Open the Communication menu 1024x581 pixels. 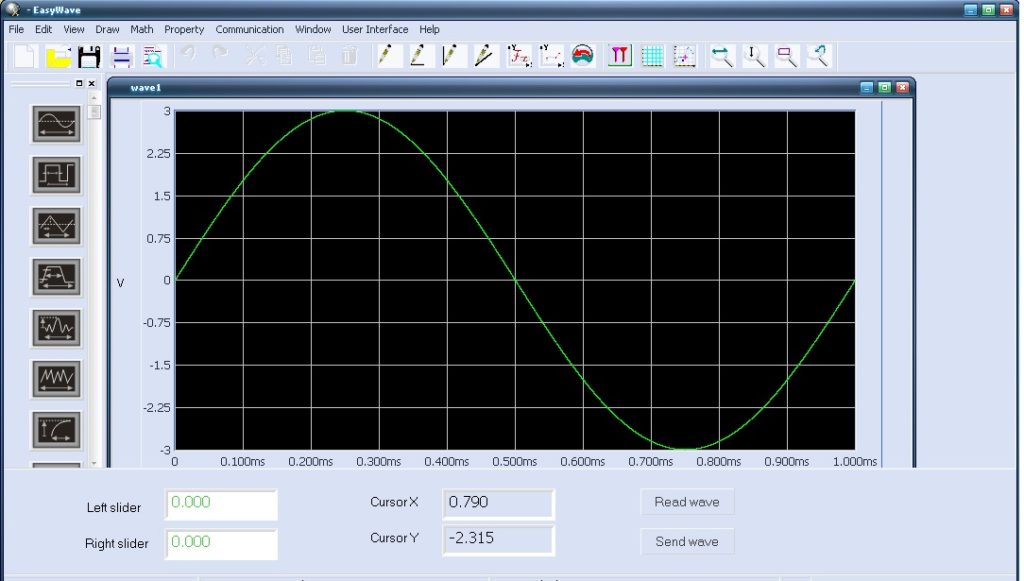pos(249,29)
